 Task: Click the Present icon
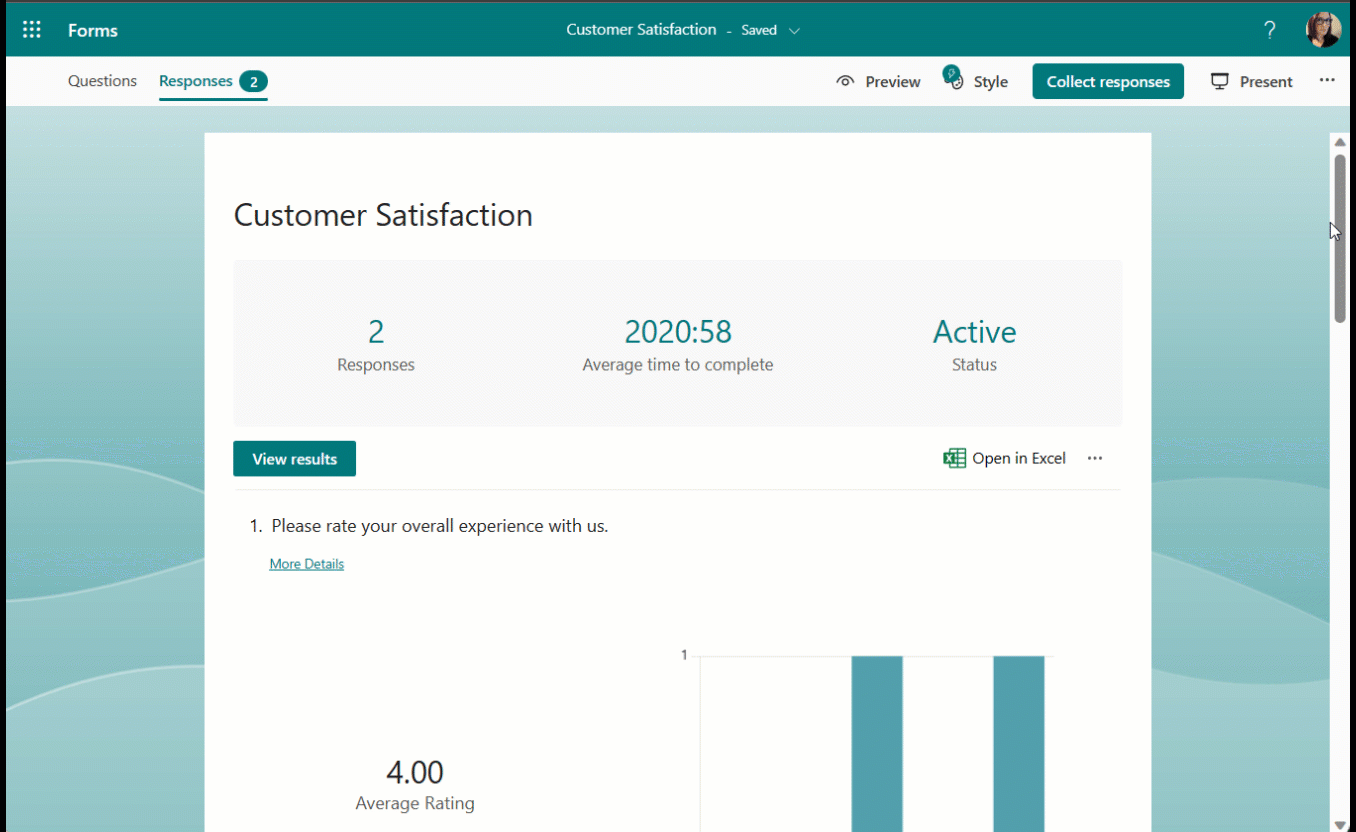point(1220,81)
